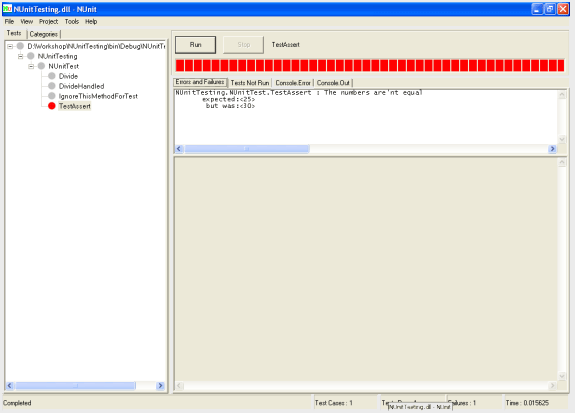This screenshot has width=575, height=413.
Task: Click the error list's horizontal scrollbar thumb
Action: pyautogui.click(x=247, y=149)
